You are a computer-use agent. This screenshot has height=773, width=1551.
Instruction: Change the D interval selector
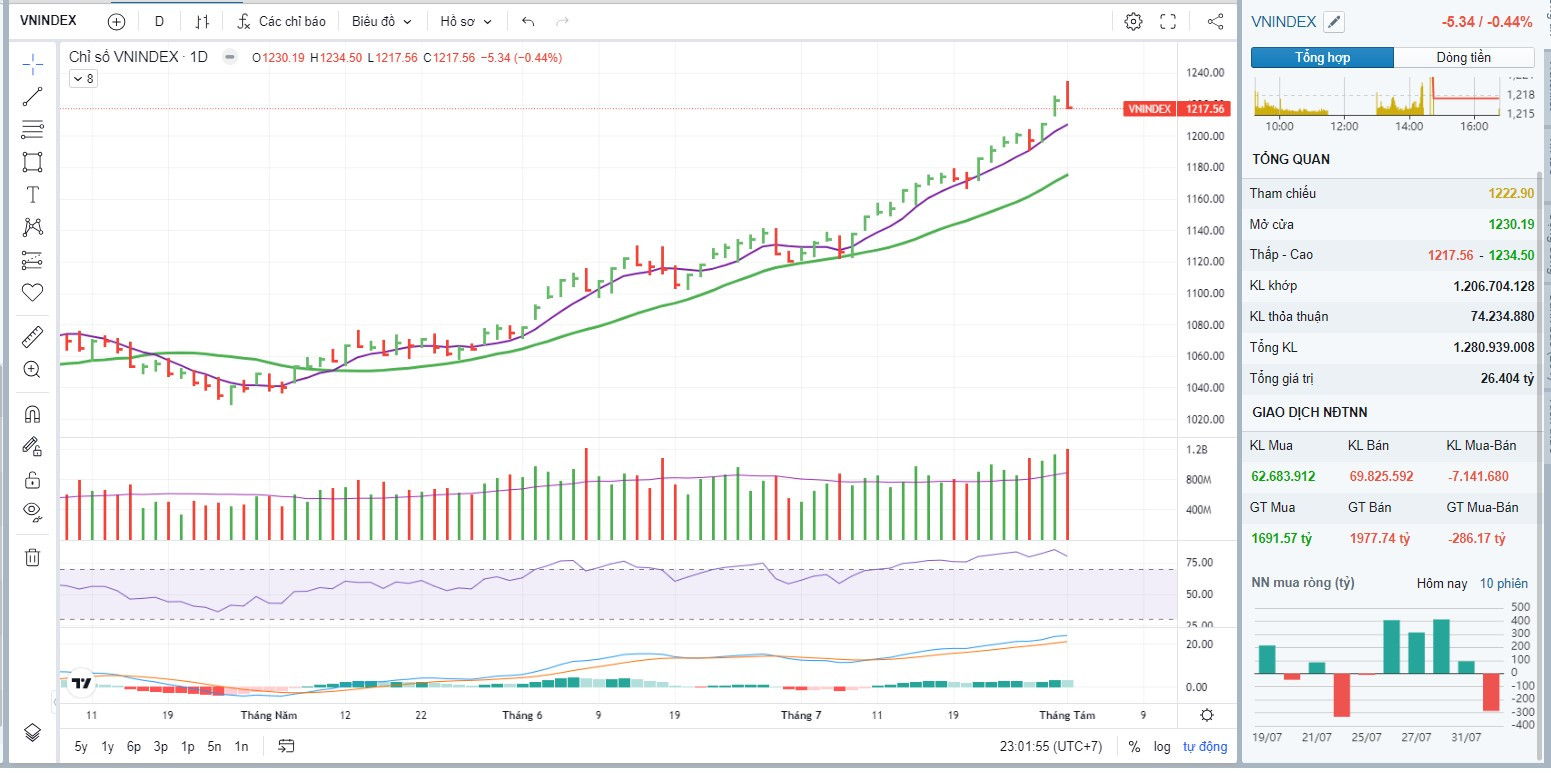tap(159, 21)
